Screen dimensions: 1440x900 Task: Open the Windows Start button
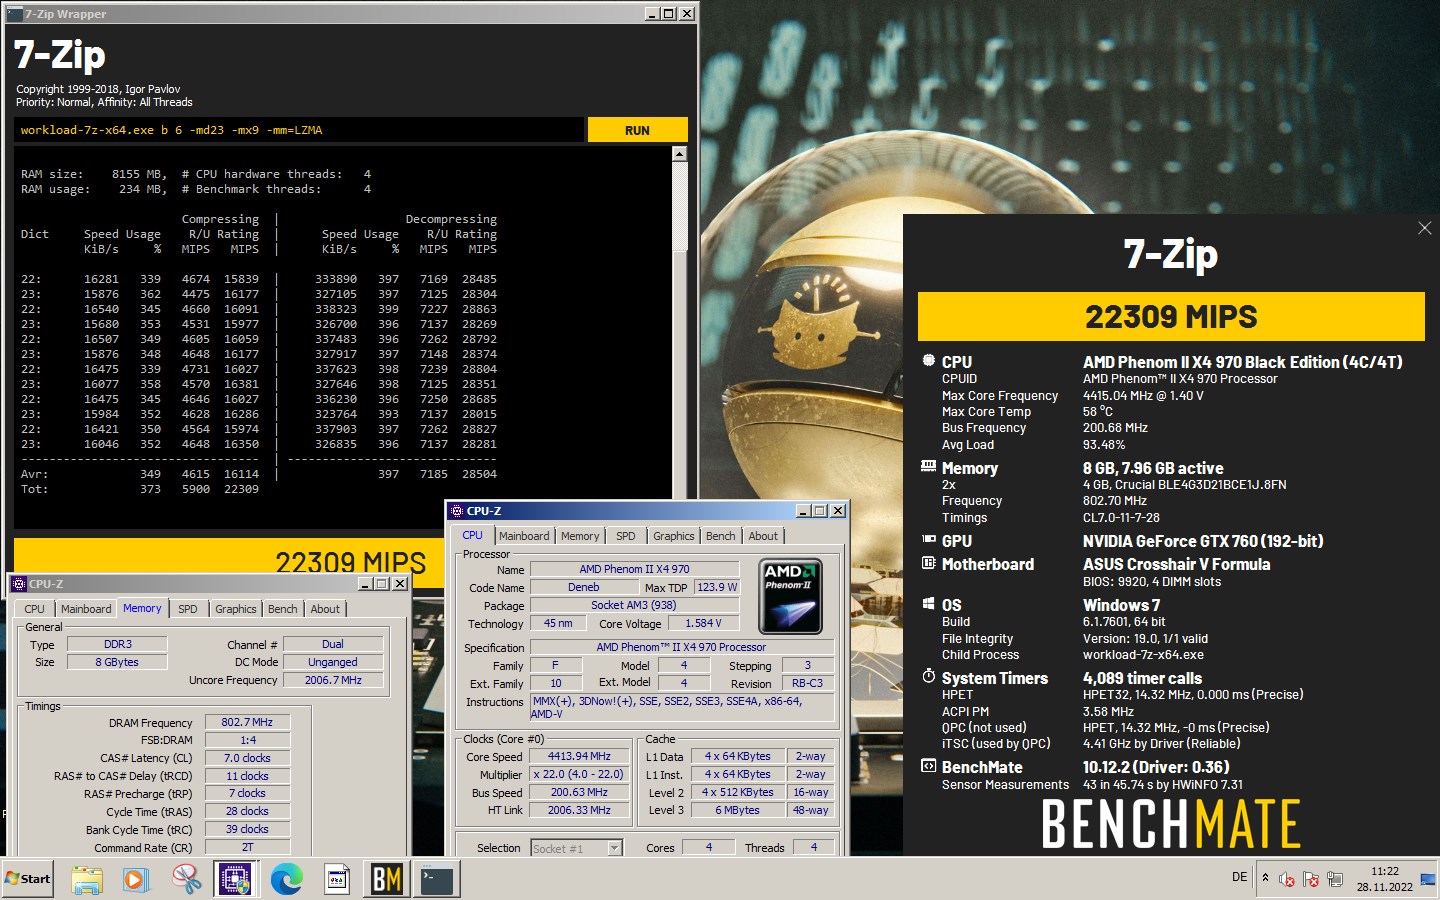(x=28, y=879)
